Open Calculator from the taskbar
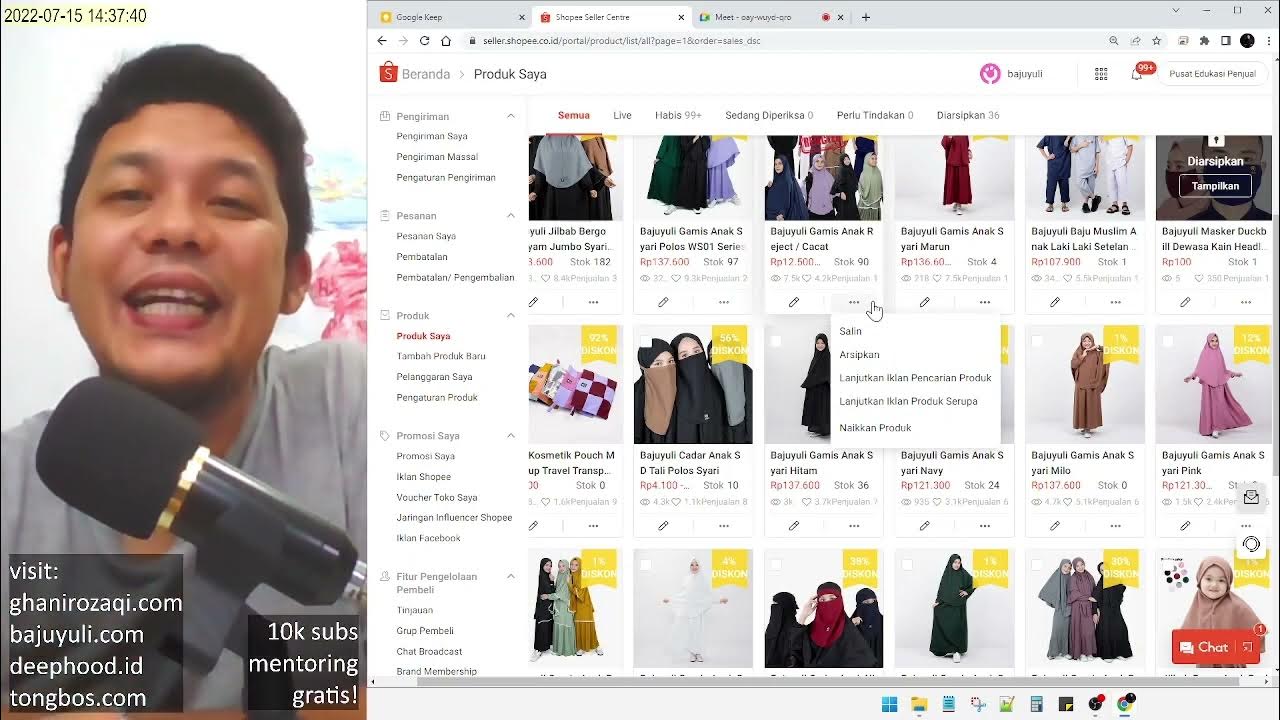1280x720 pixels. coord(1036,705)
